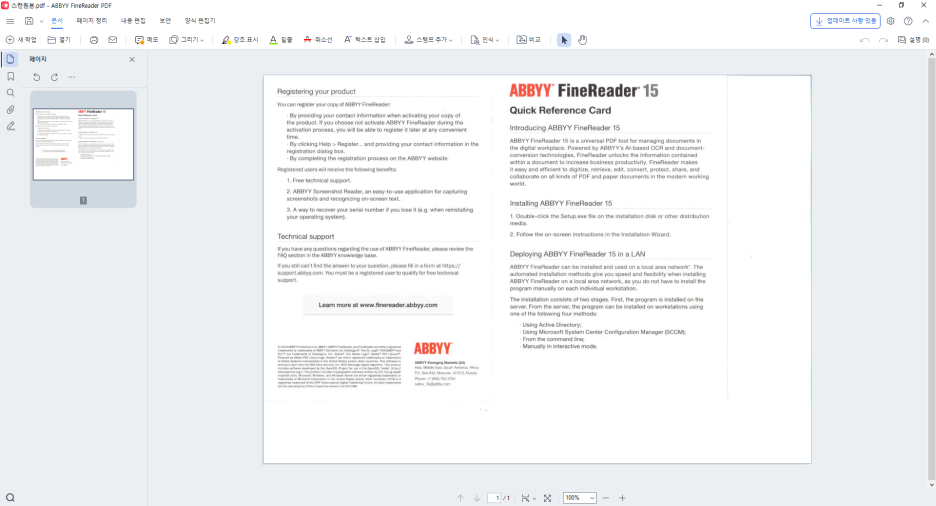936x506 pixels.
Task: Click 'Installing ABBYY FineReader 15' heading
Action: coord(561,203)
